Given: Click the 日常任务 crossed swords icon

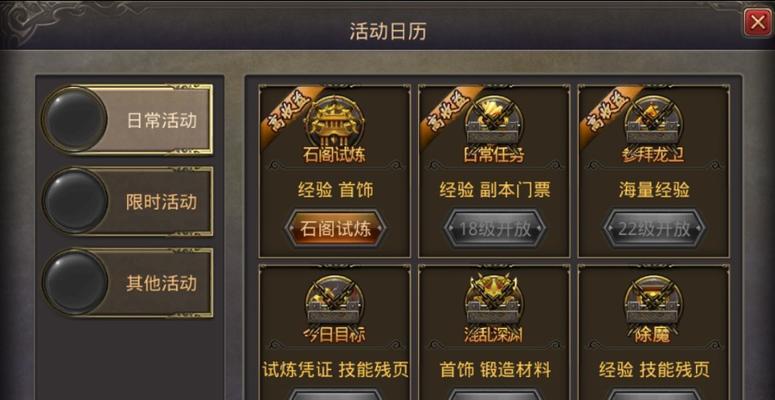Looking at the screenshot, I should [x=494, y=122].
